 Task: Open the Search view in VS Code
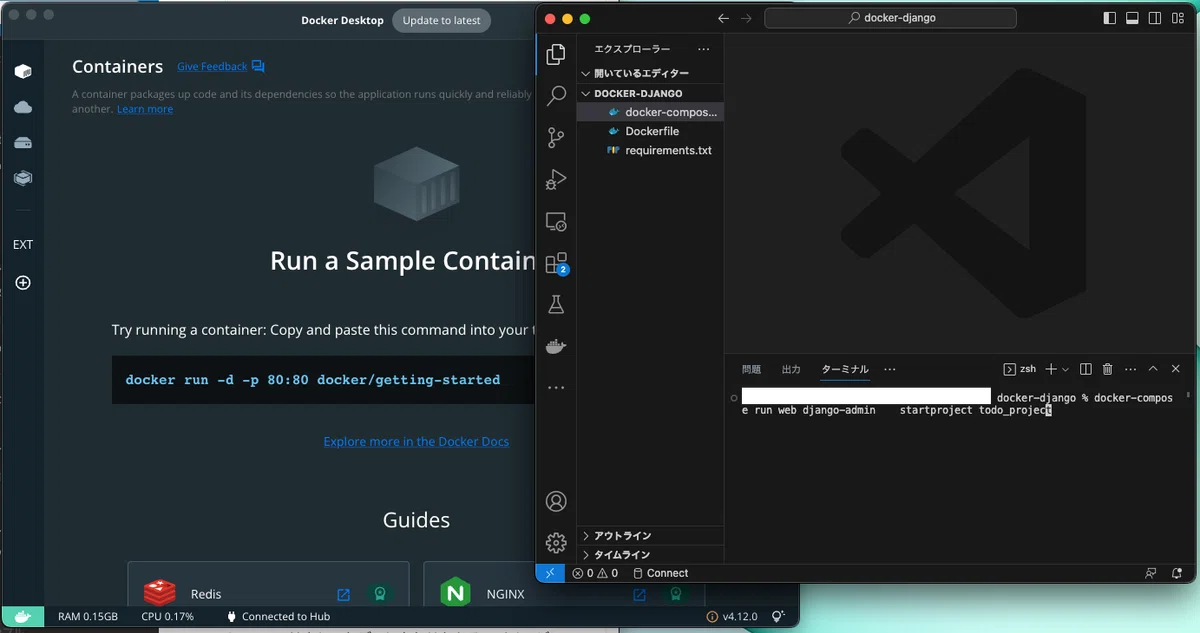556,96
